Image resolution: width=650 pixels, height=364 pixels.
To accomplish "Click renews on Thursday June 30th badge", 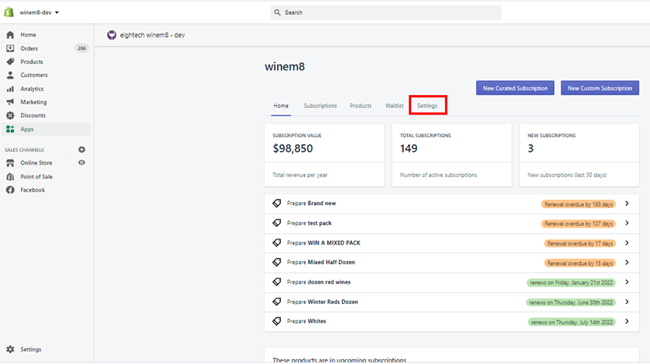I will pyautogui.click(x=571, y=302).
